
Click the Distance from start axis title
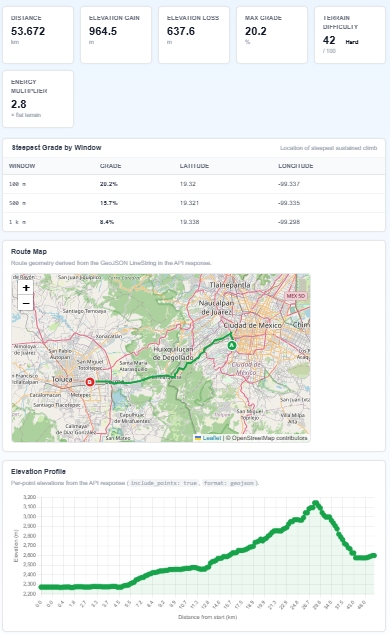(207, 617)
